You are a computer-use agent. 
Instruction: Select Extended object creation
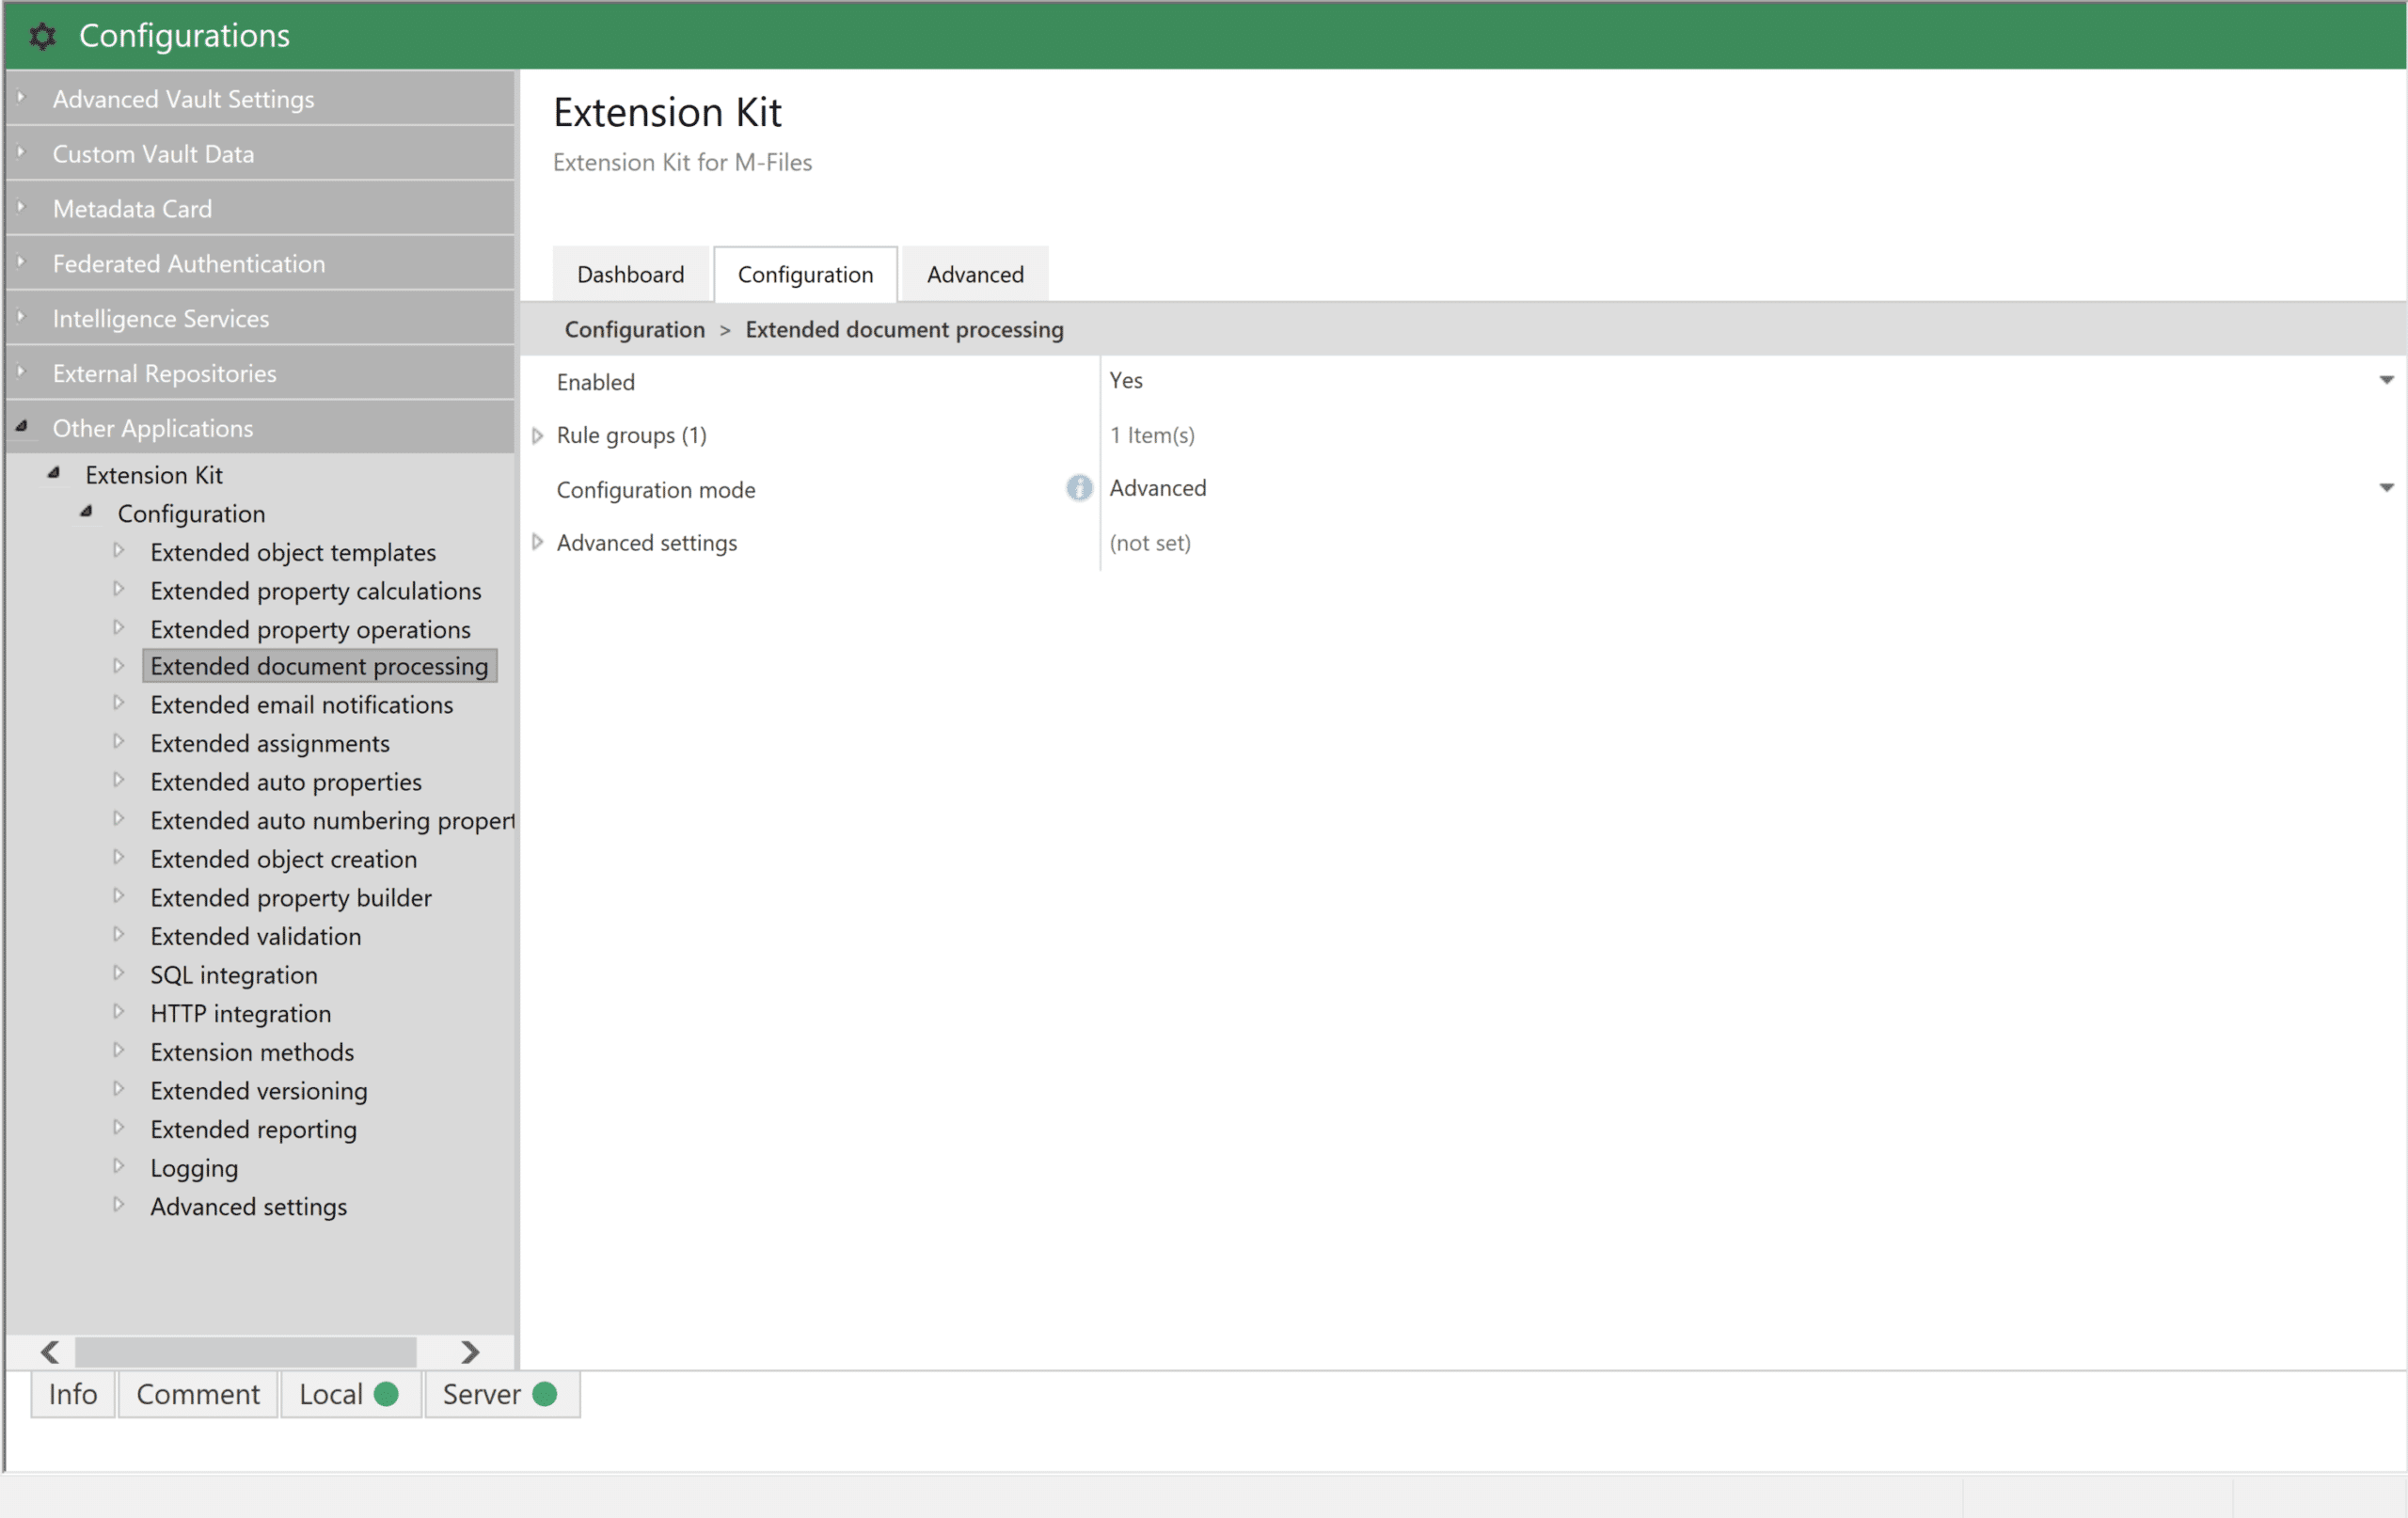(283, 859)
